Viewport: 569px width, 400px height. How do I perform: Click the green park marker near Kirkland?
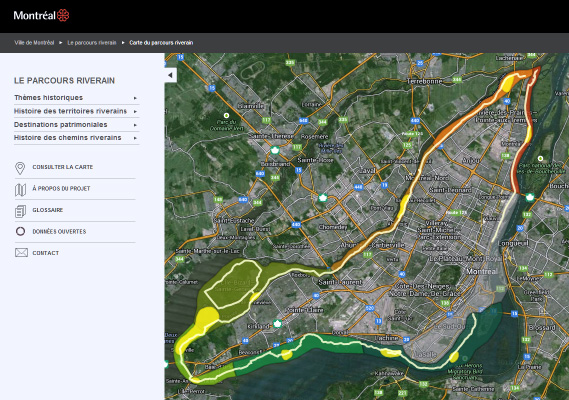point(277,323)
